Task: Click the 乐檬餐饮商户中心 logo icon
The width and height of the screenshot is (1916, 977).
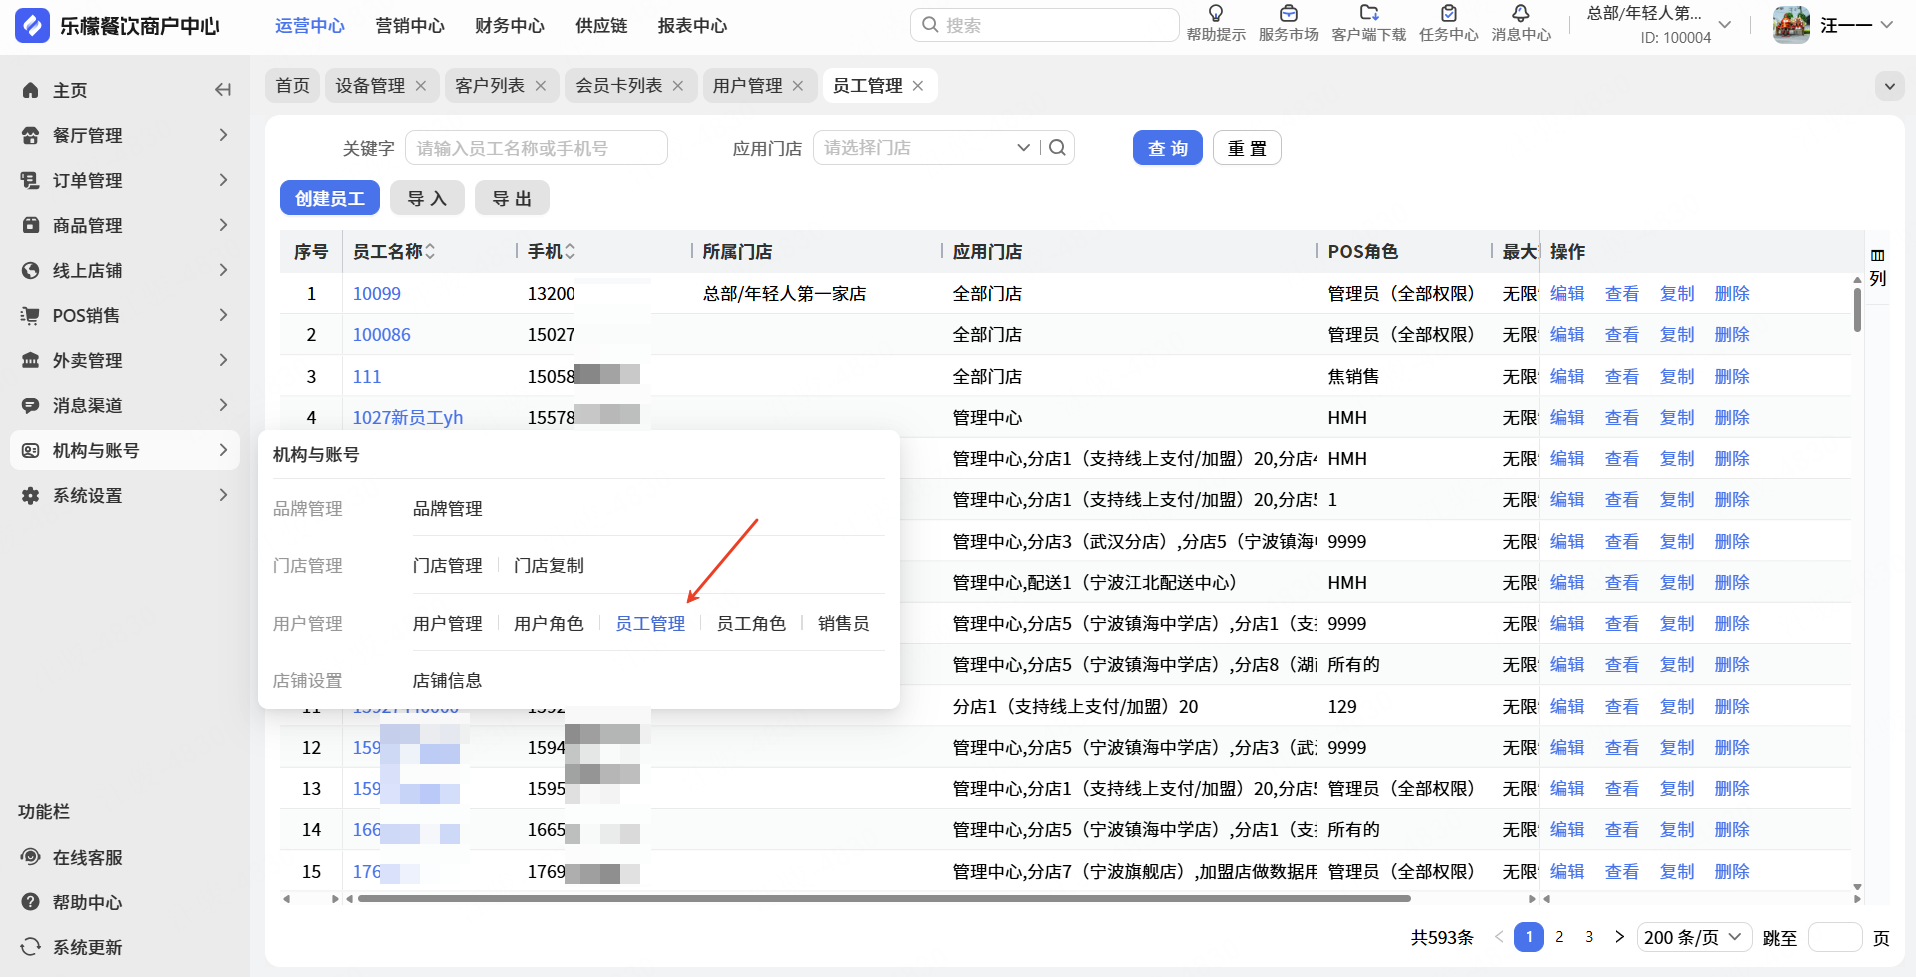Action: pos(32,26)
